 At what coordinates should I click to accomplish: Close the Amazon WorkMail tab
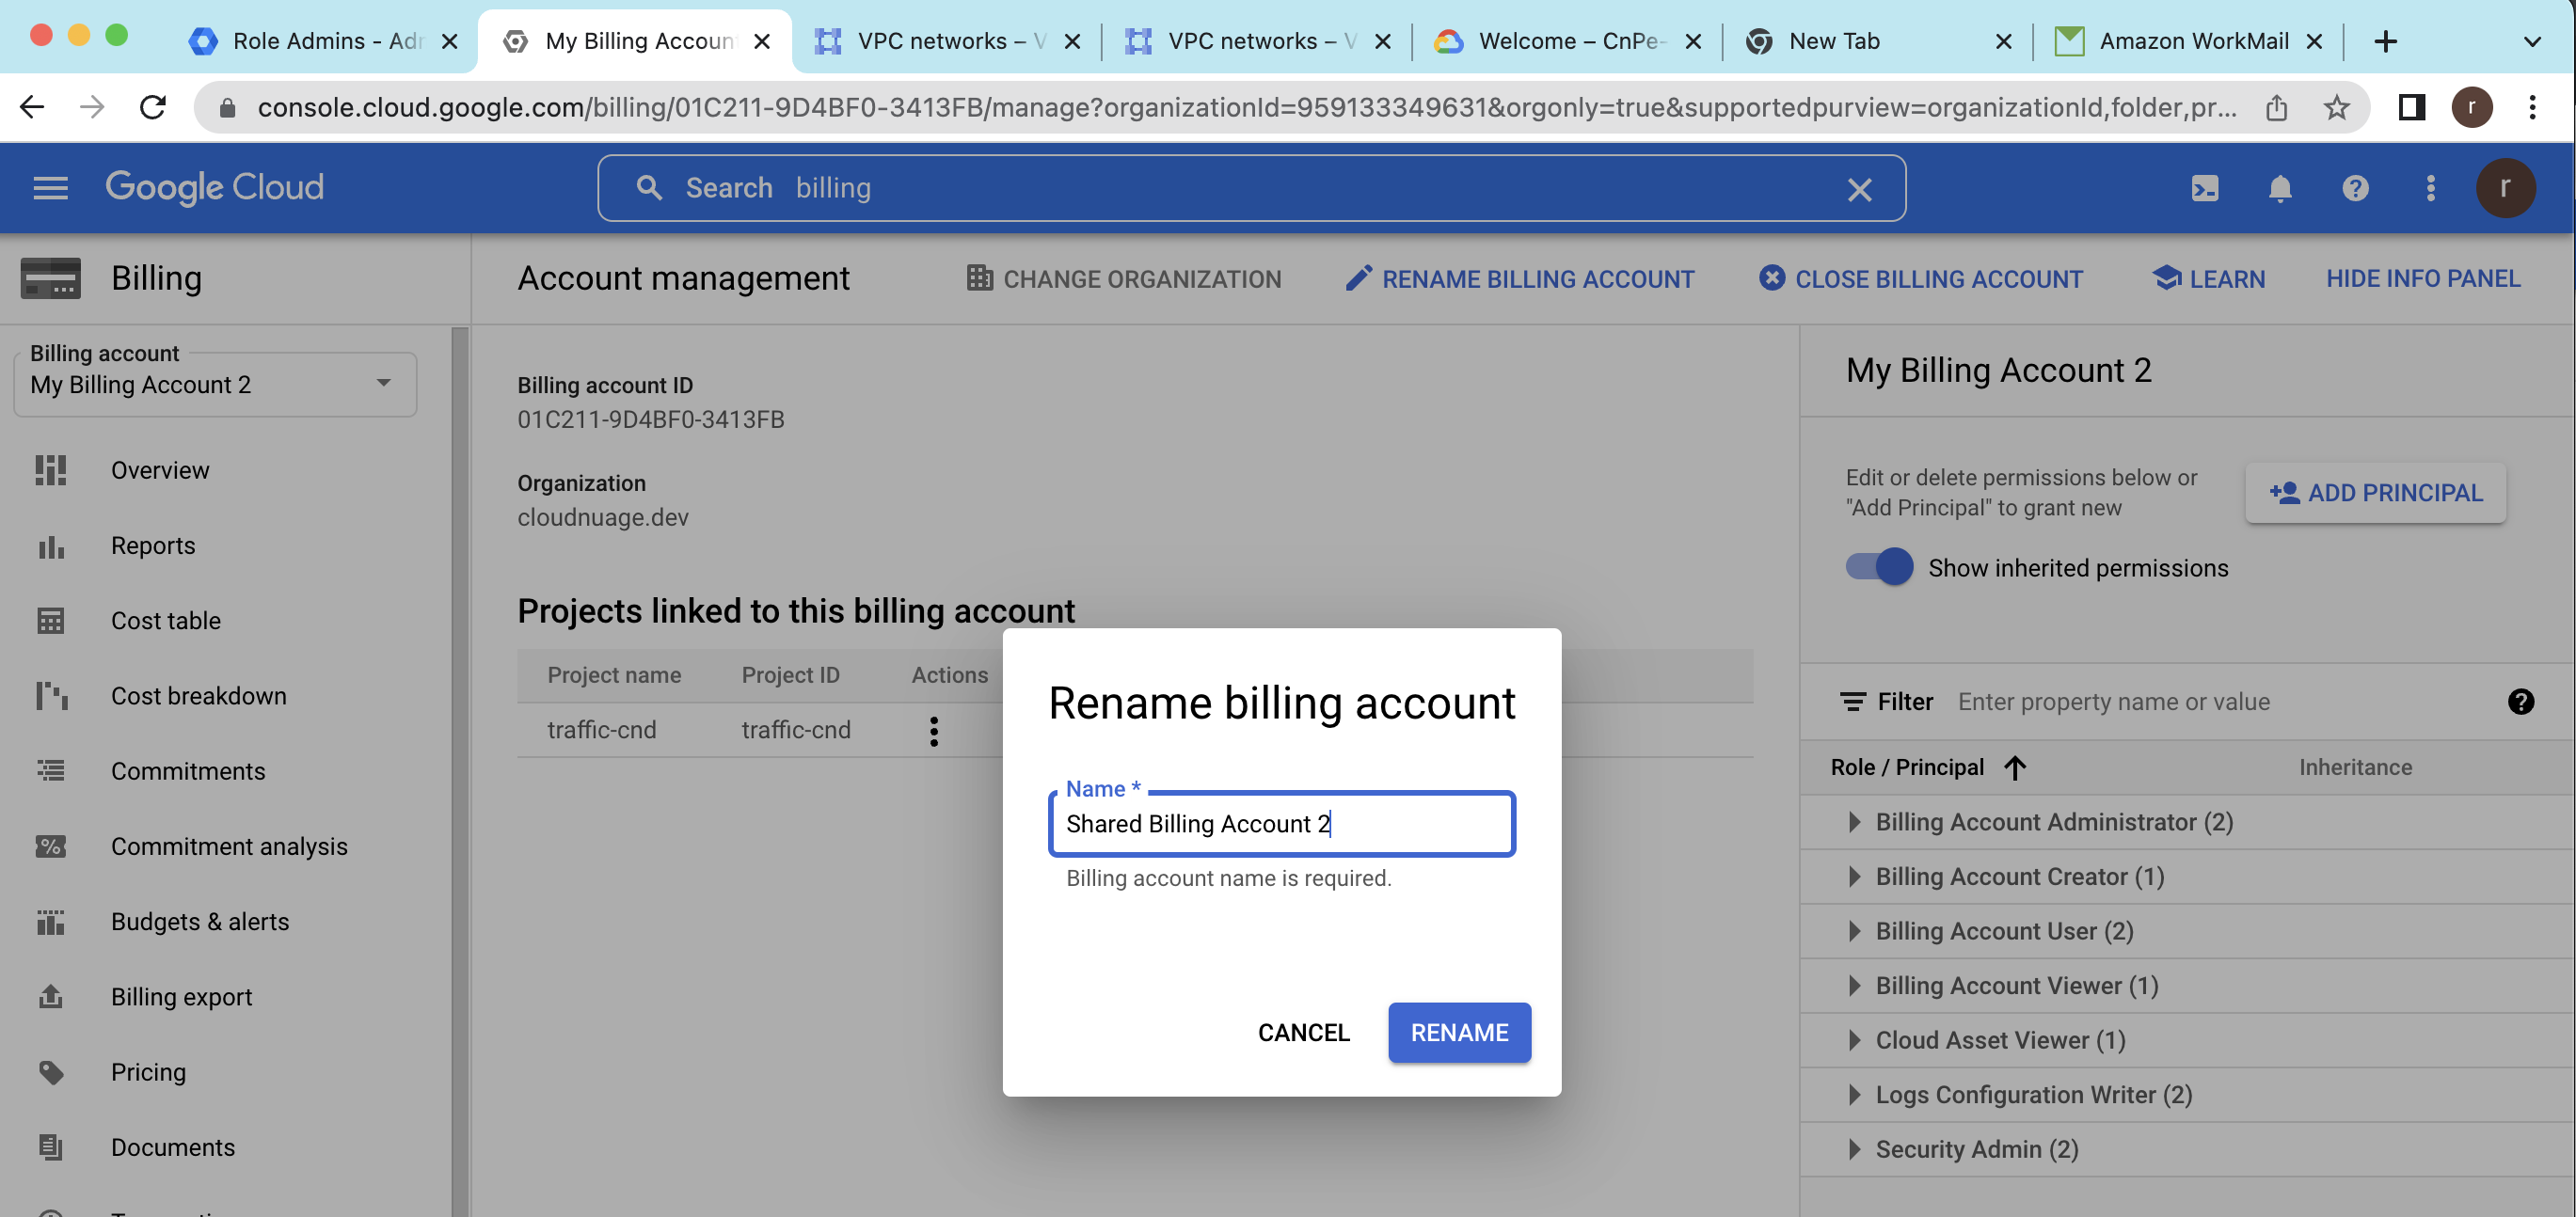tap(2313, 41)
